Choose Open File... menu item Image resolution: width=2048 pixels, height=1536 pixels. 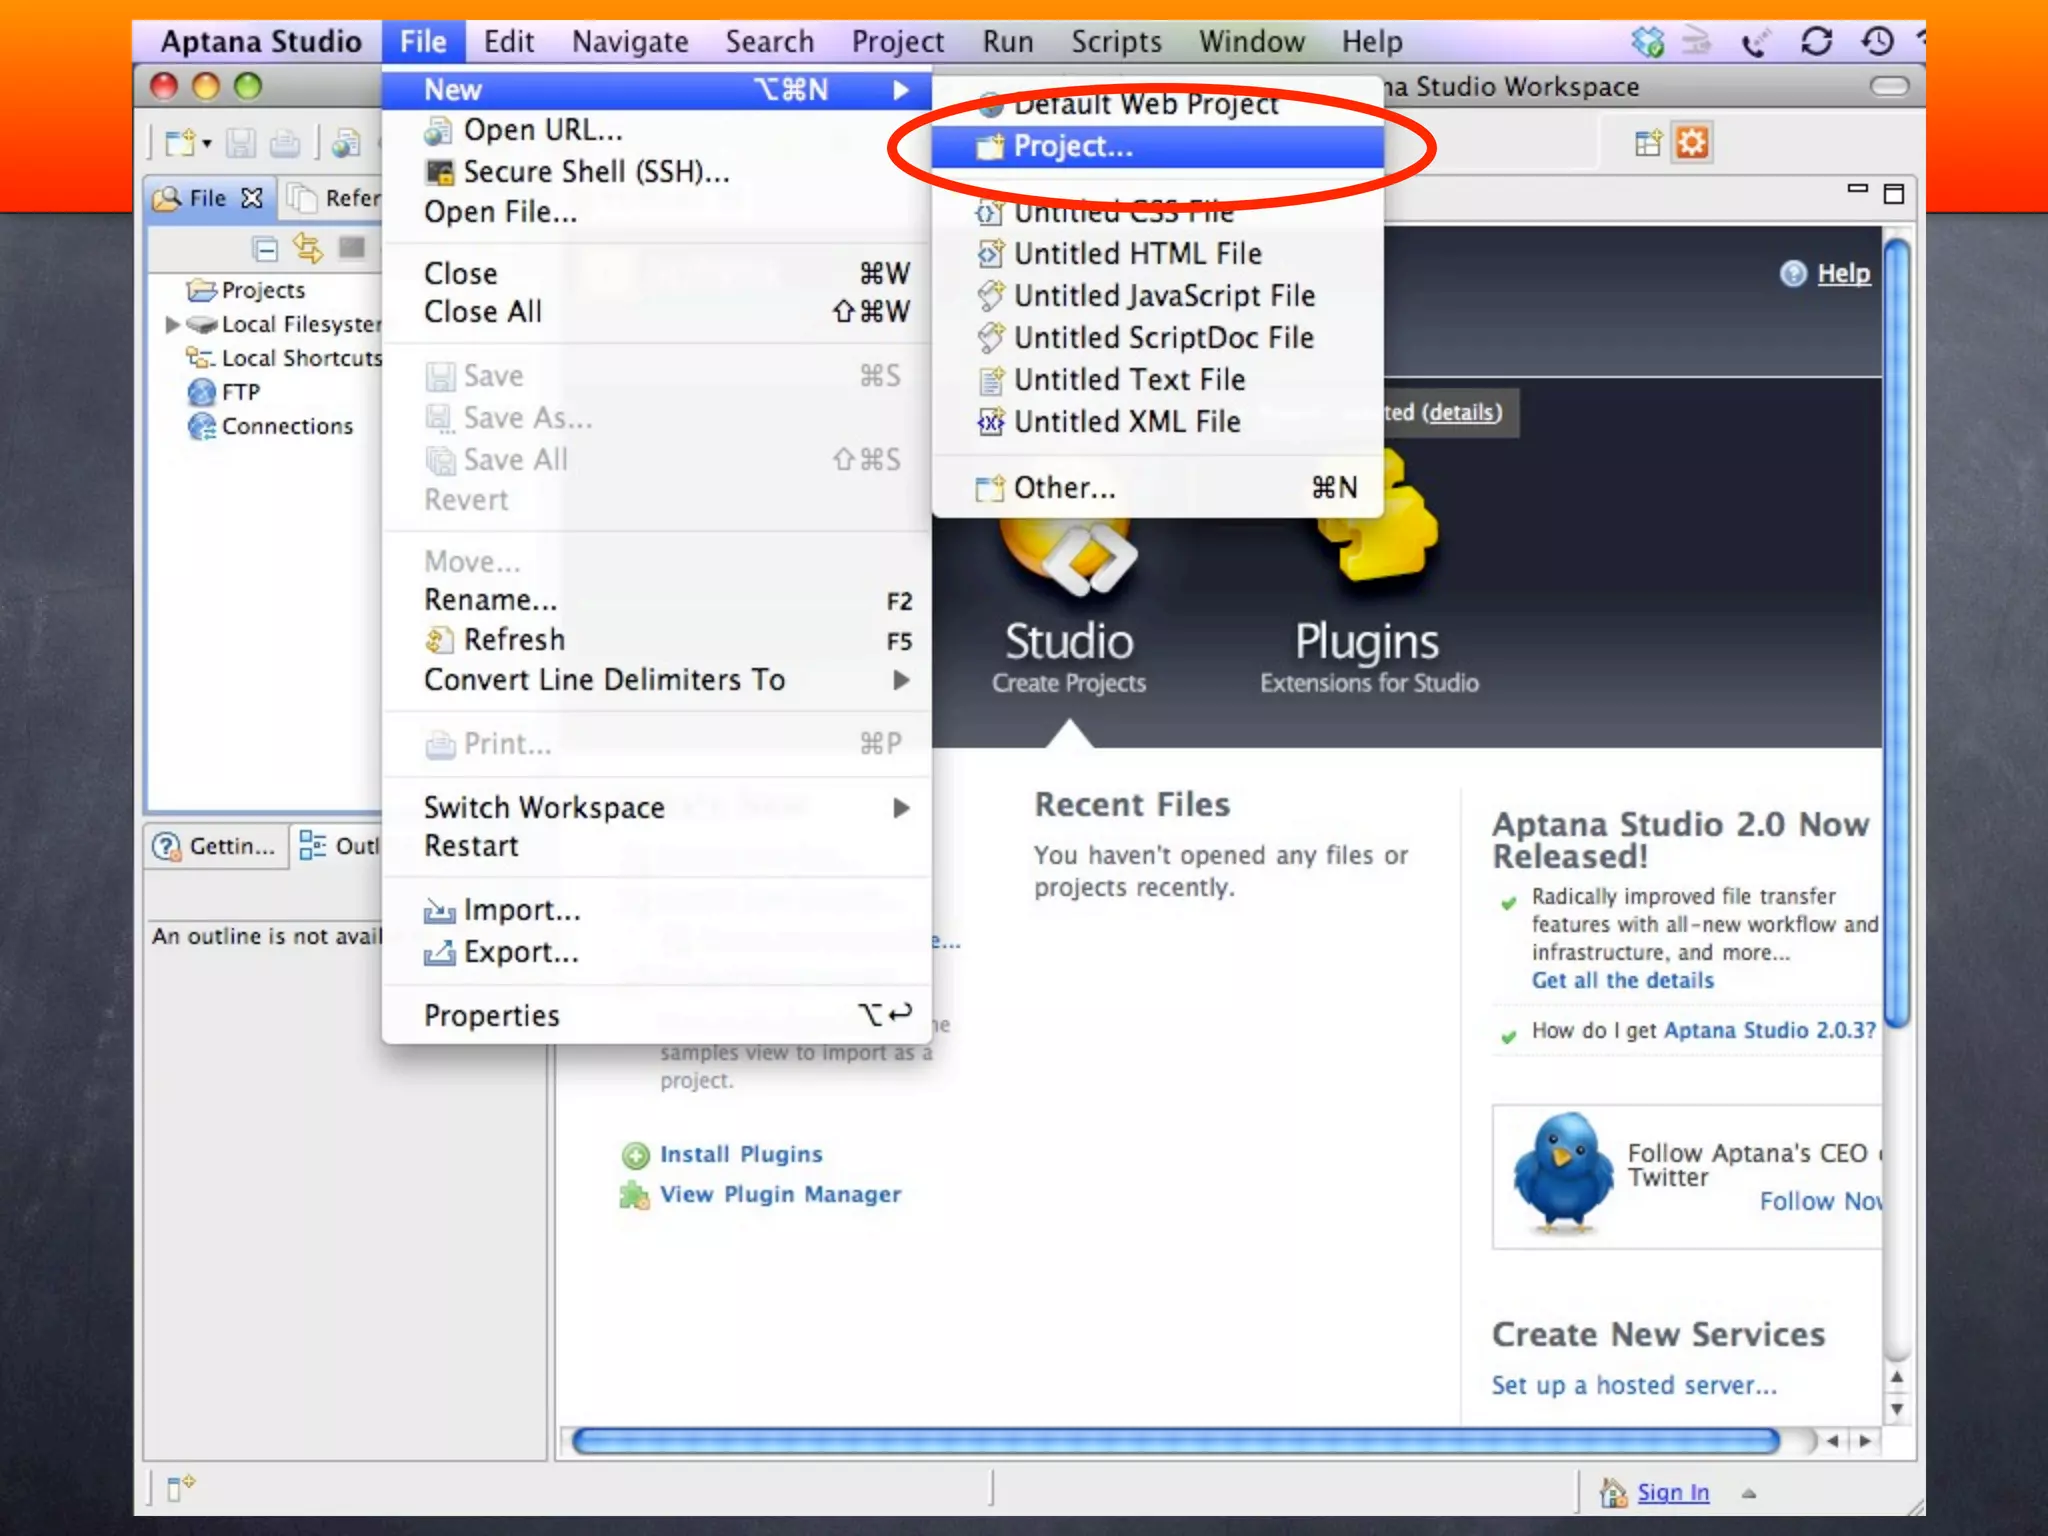point(656,212)
